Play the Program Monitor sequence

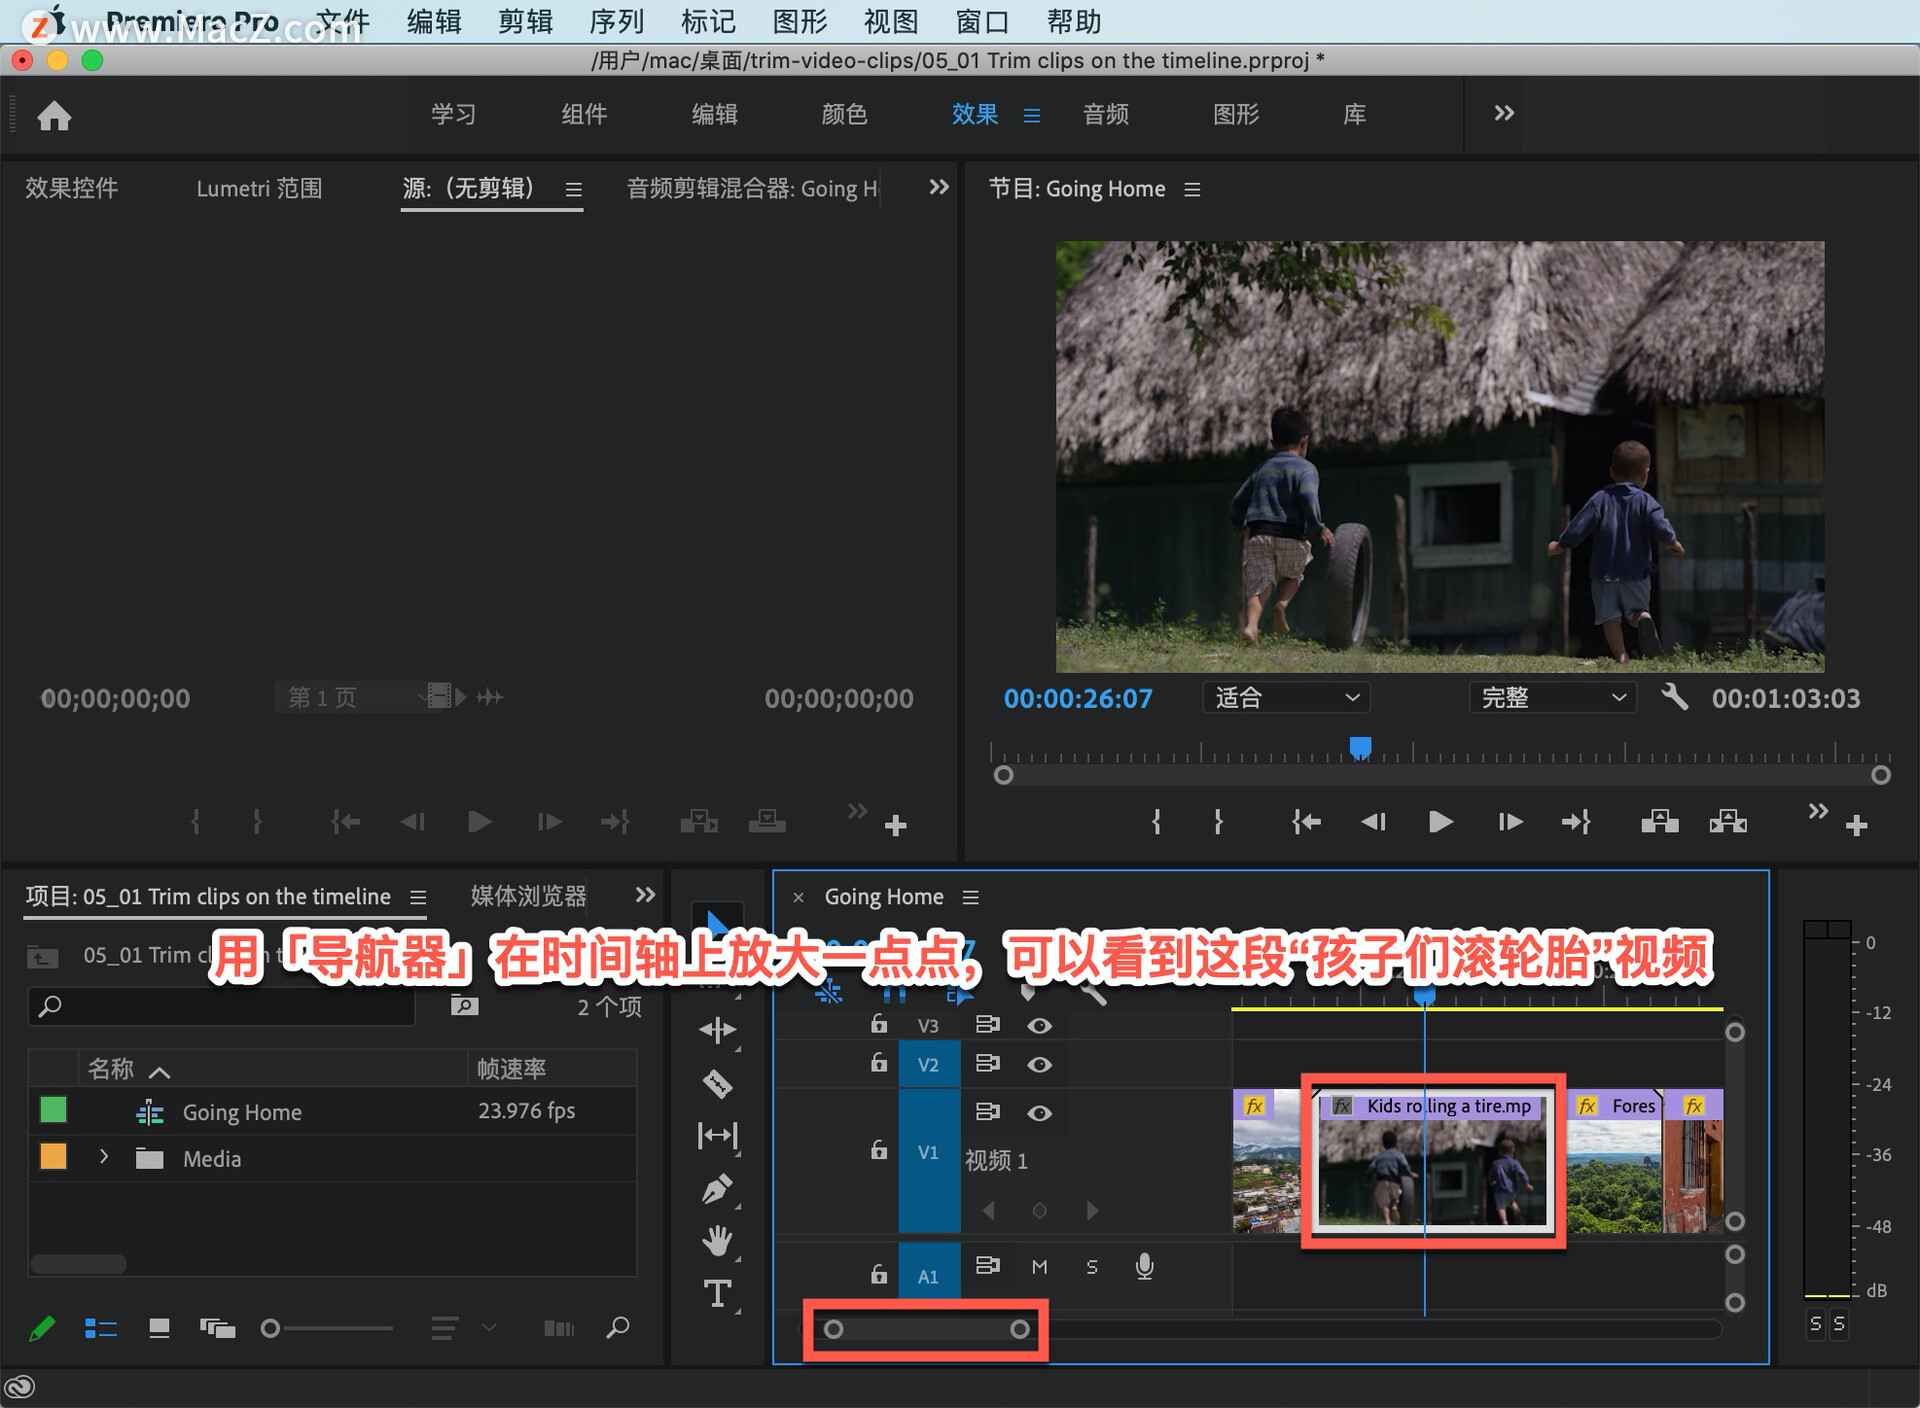click(x=1440, y=822)
